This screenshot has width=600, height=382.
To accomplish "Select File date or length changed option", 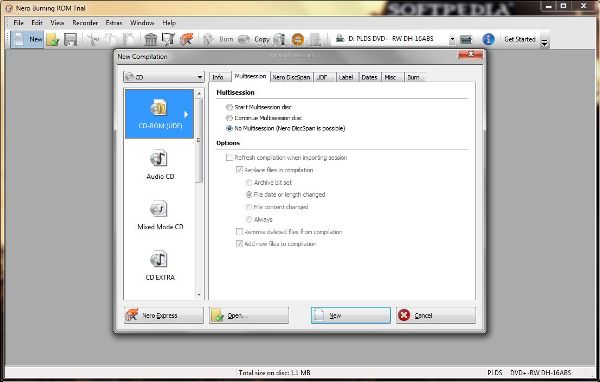I will coord(249,195).
